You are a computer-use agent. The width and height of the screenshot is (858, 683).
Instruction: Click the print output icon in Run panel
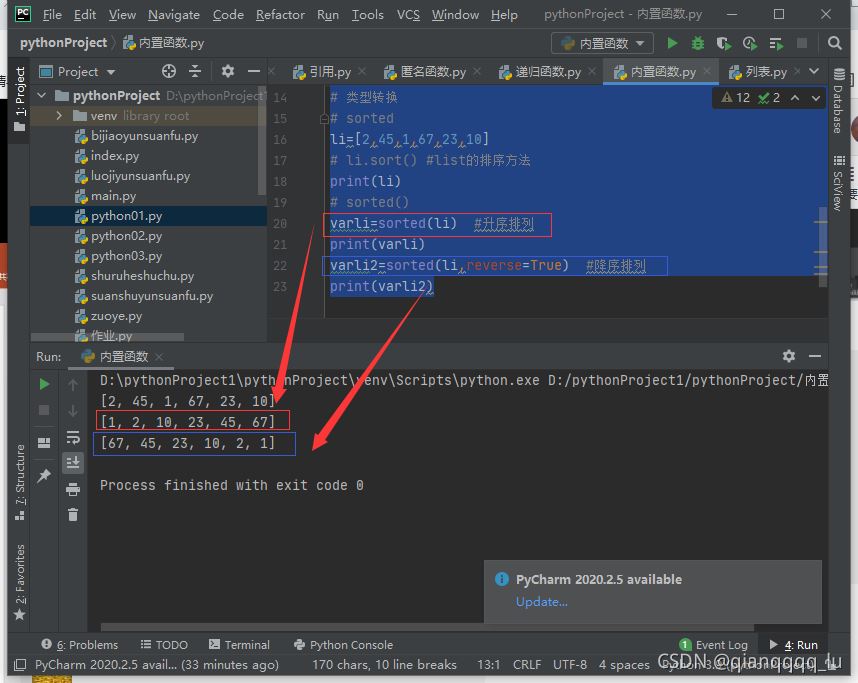[73, 489]
